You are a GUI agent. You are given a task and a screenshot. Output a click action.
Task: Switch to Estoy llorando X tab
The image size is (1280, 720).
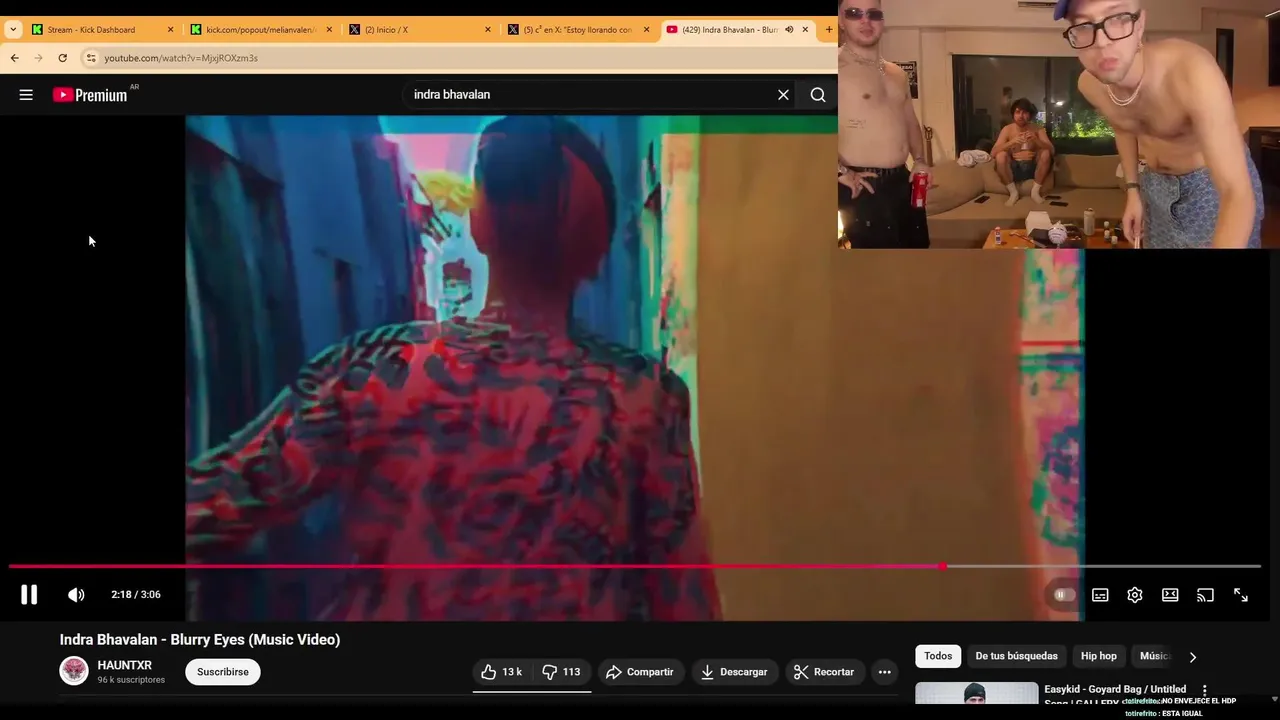[x=578, y=30]
